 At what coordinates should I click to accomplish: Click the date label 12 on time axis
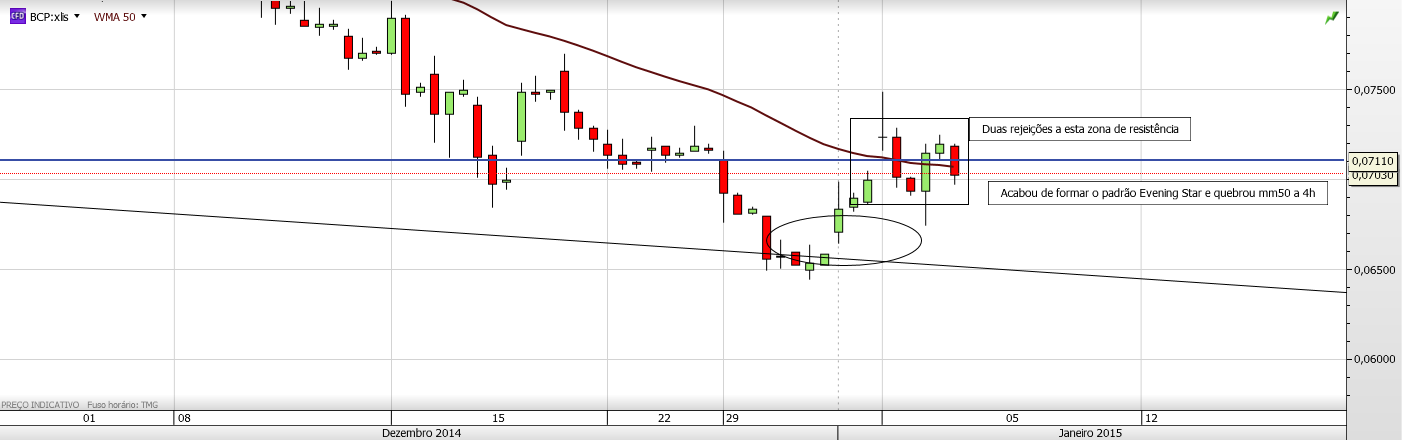1151,418
